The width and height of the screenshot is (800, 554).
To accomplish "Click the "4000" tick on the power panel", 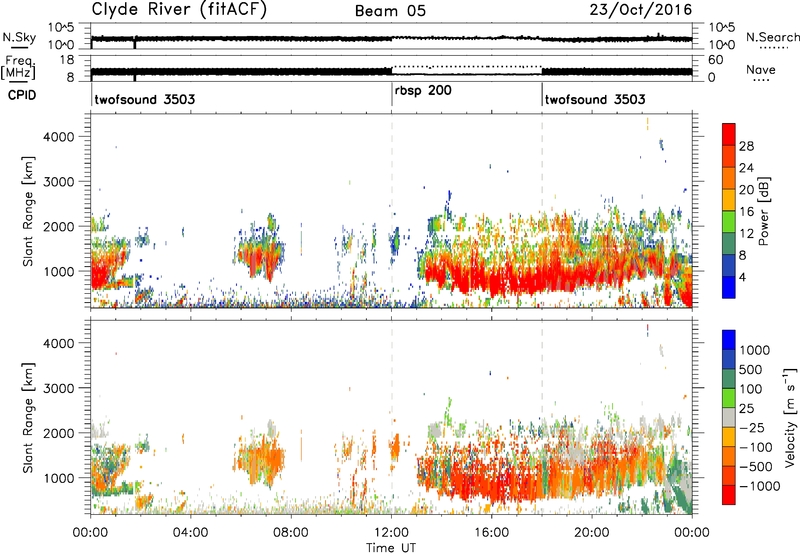I will click(58, 137).
